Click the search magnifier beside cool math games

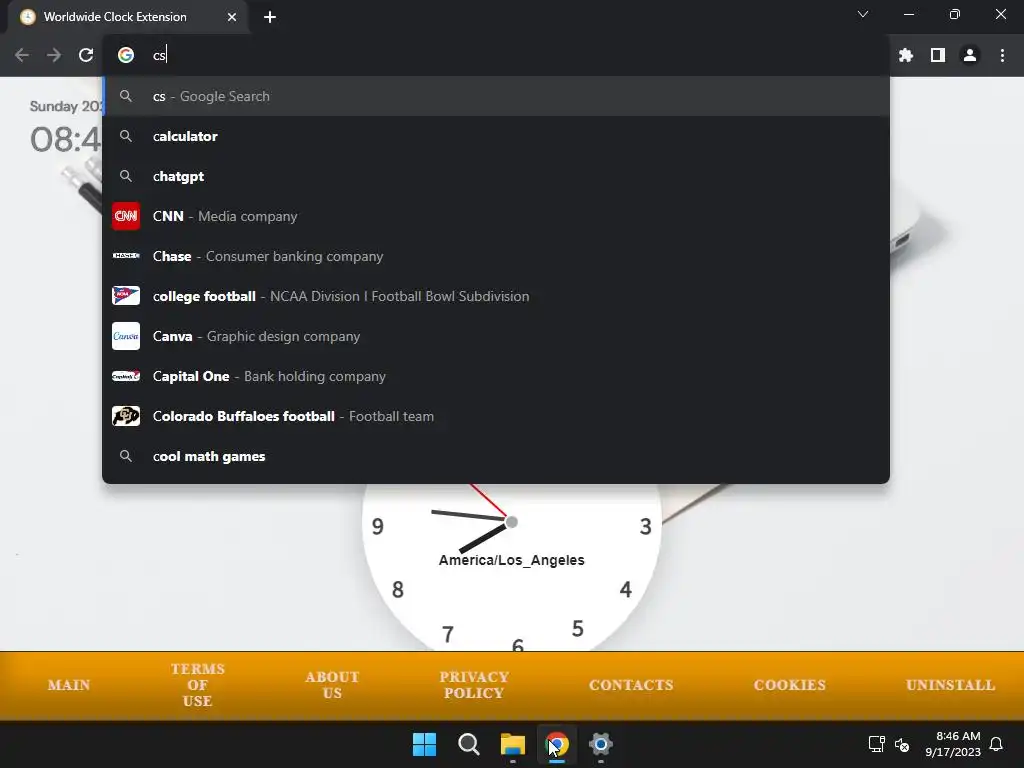126,456
